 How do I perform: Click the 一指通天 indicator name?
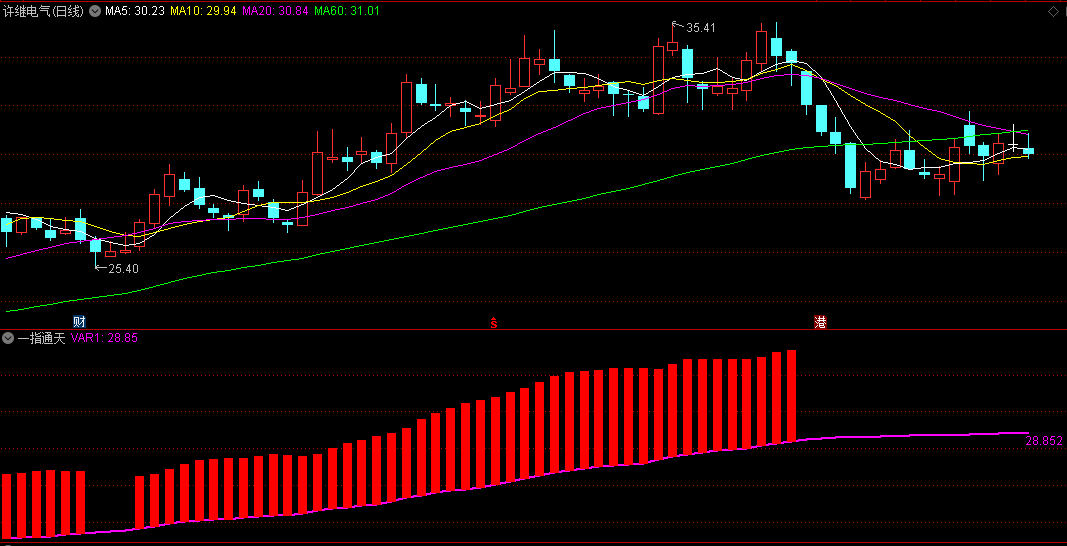(x=42, y=338)
